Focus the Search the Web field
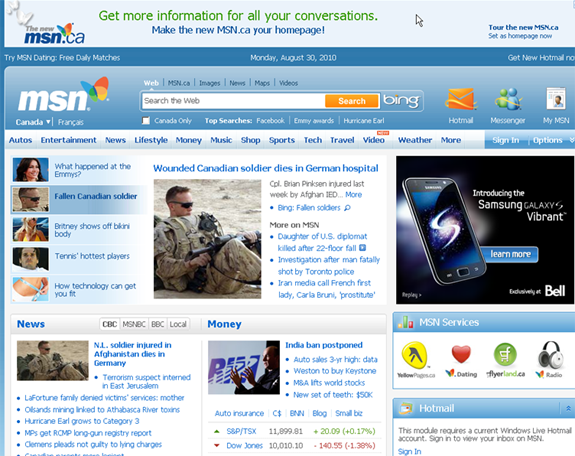Viewport: 575px width, 456px height. point(233,101)
